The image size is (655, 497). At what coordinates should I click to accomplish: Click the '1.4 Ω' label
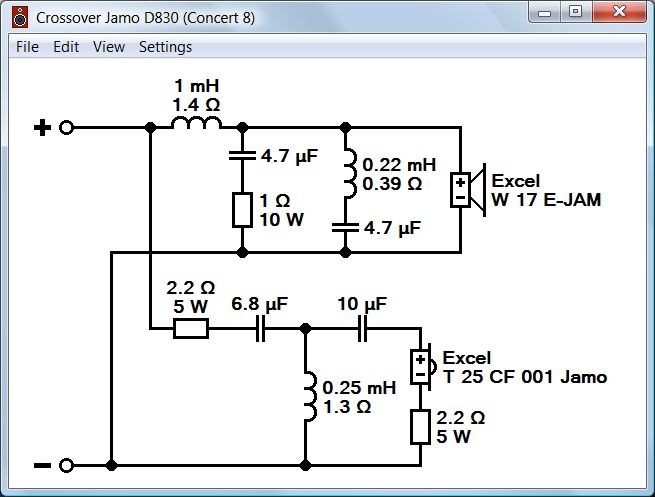point(196,105)
